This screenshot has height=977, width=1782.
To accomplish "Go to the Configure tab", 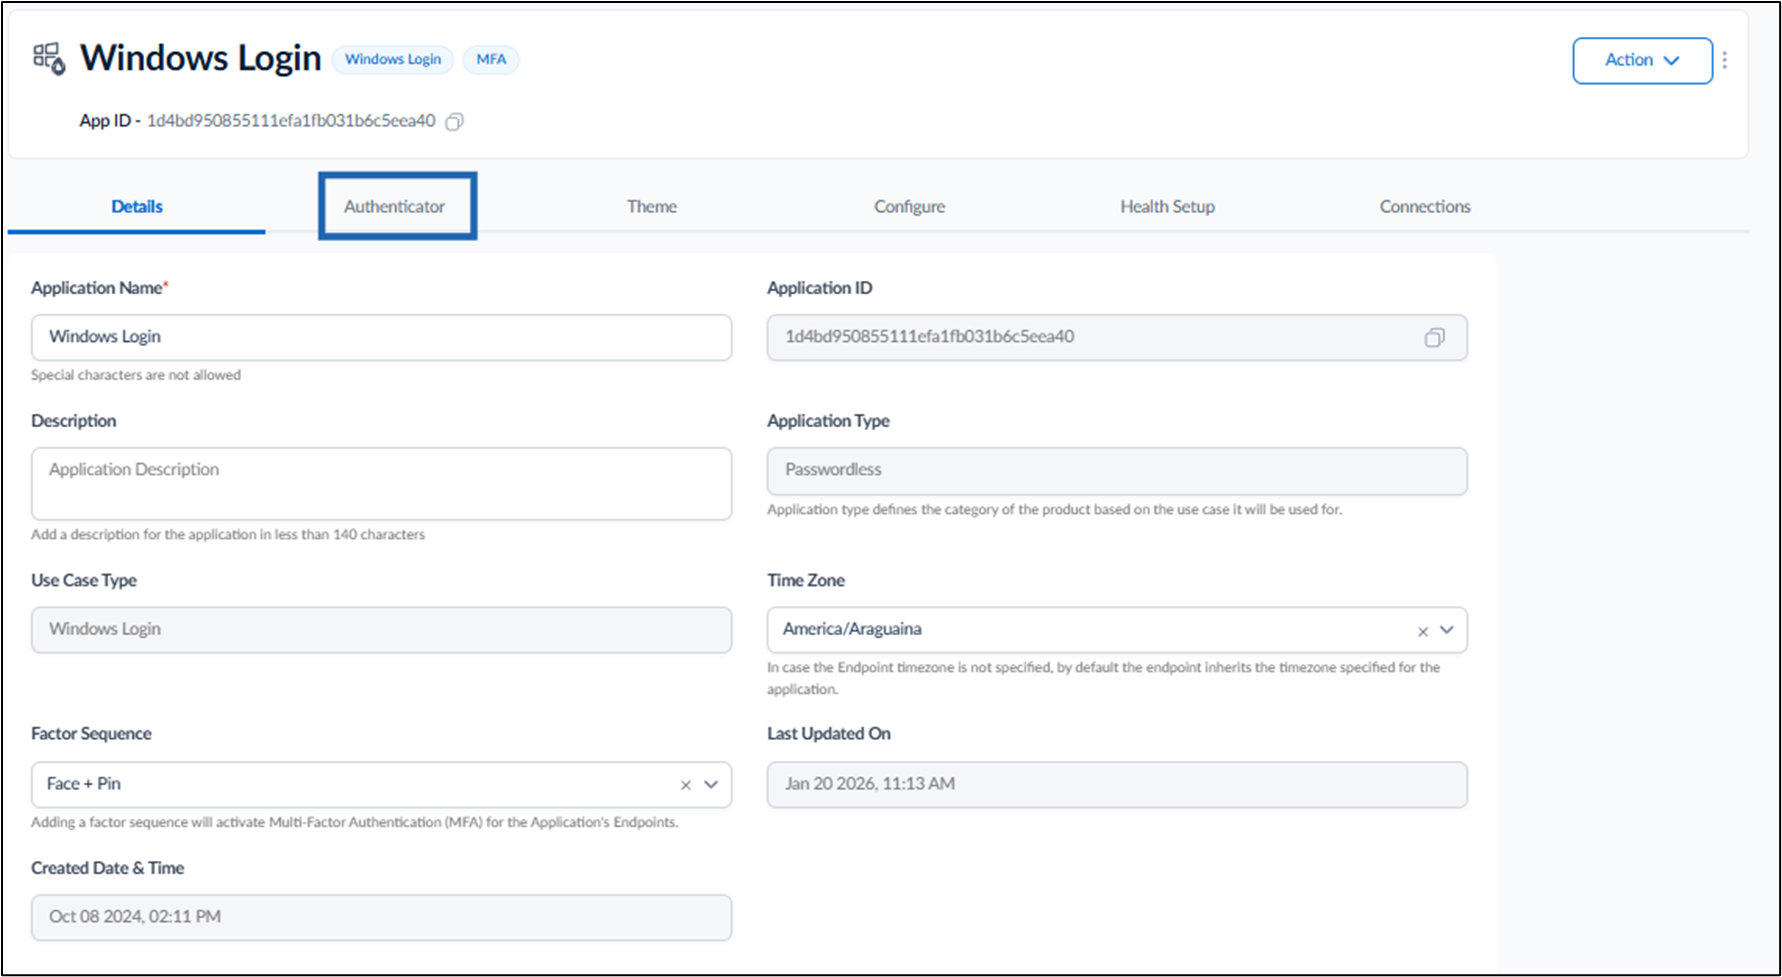I will [909, 206].
